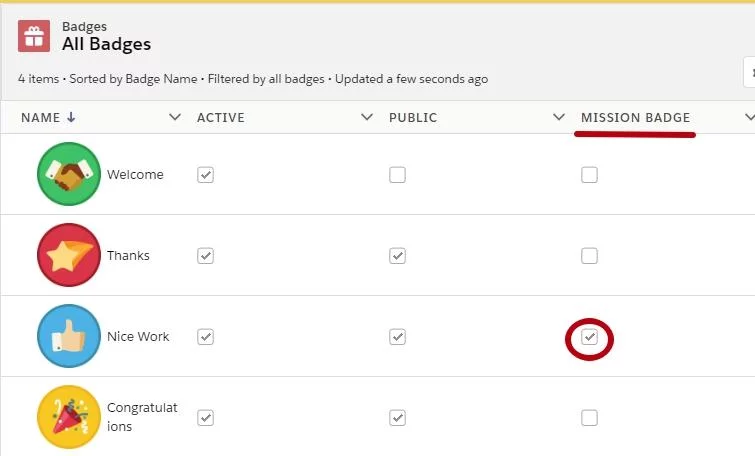This screenshot has height=456, width=755.
Task: Click the Badges gift box icon
Action: click(34, 36)
